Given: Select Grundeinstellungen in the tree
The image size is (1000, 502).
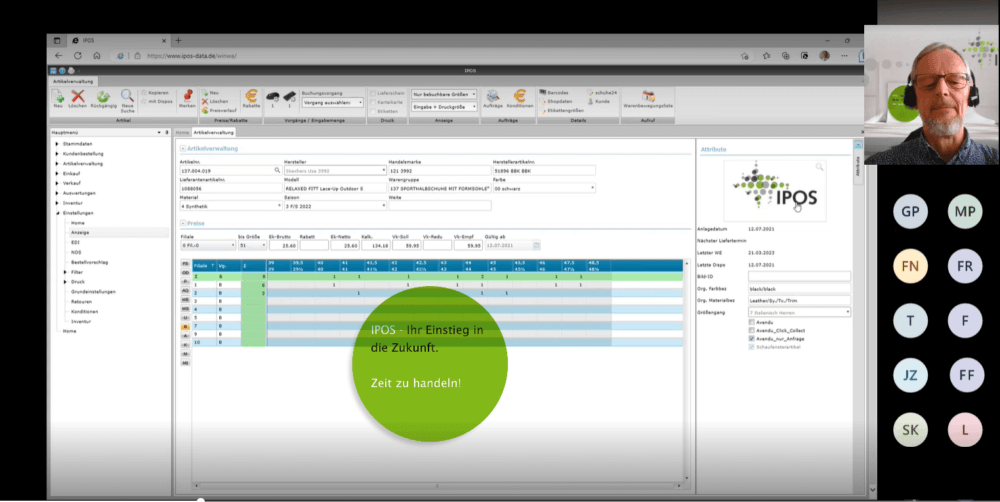Looking at the screenshot, I should 93,292.
